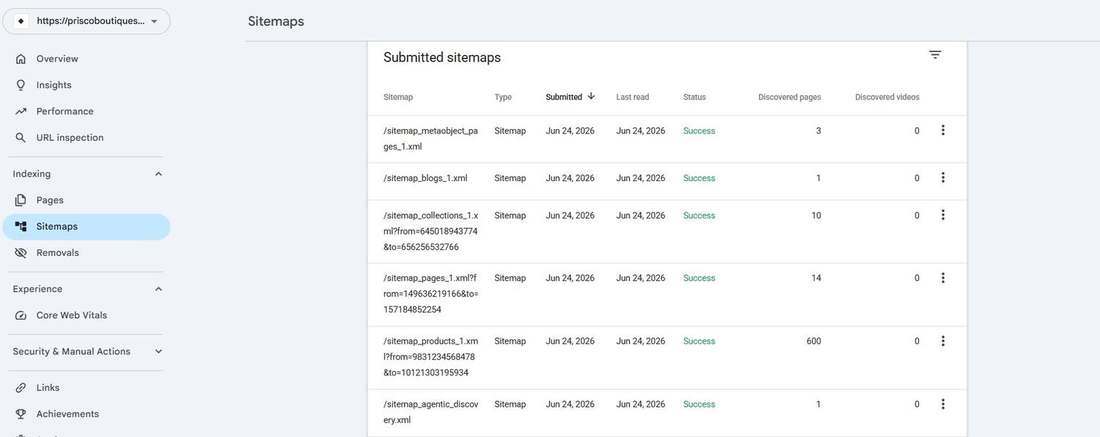Click the Sitemaps page title
1100x437 pixels.
pos(276,21)
